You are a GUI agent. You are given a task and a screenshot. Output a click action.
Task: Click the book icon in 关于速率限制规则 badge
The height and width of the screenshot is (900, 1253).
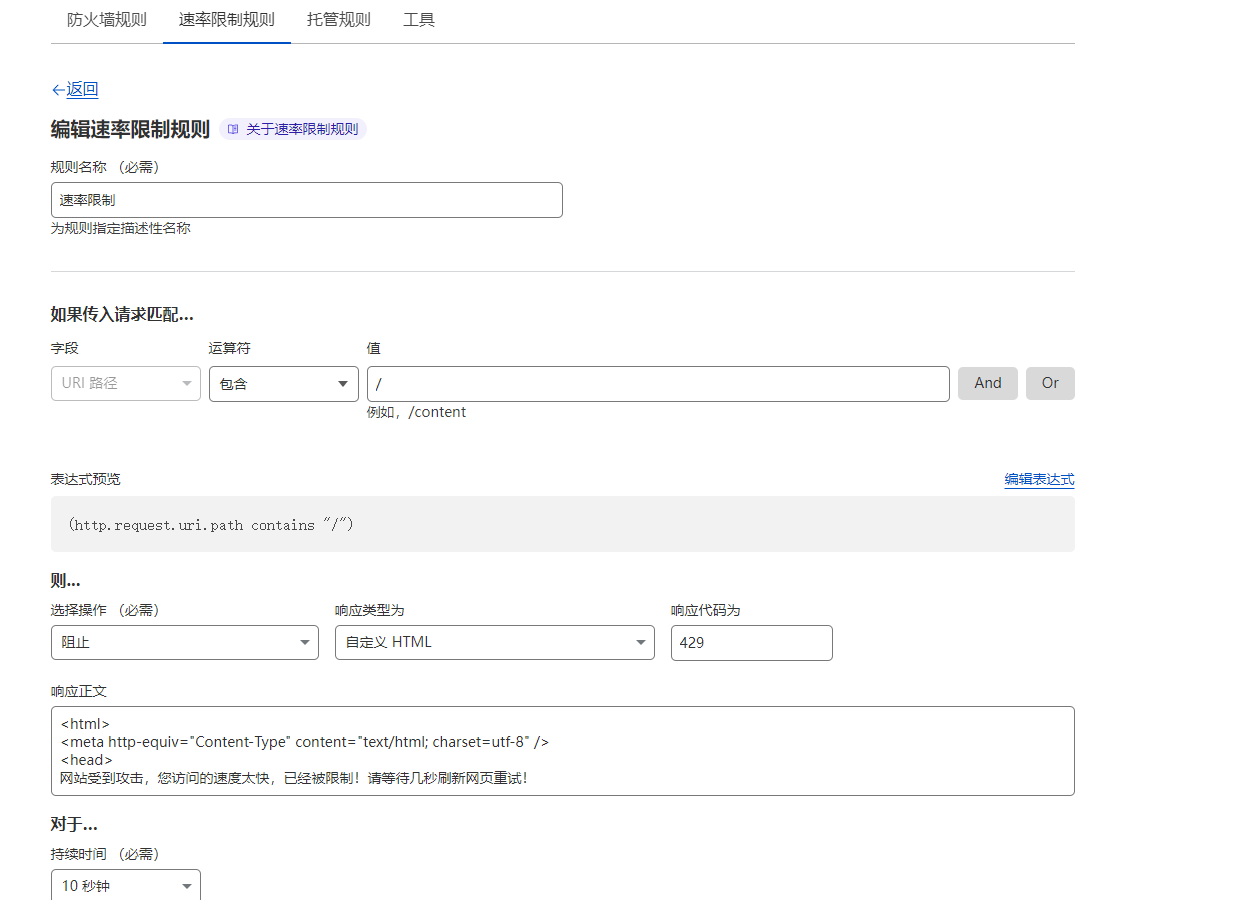(x=233, y=129)
